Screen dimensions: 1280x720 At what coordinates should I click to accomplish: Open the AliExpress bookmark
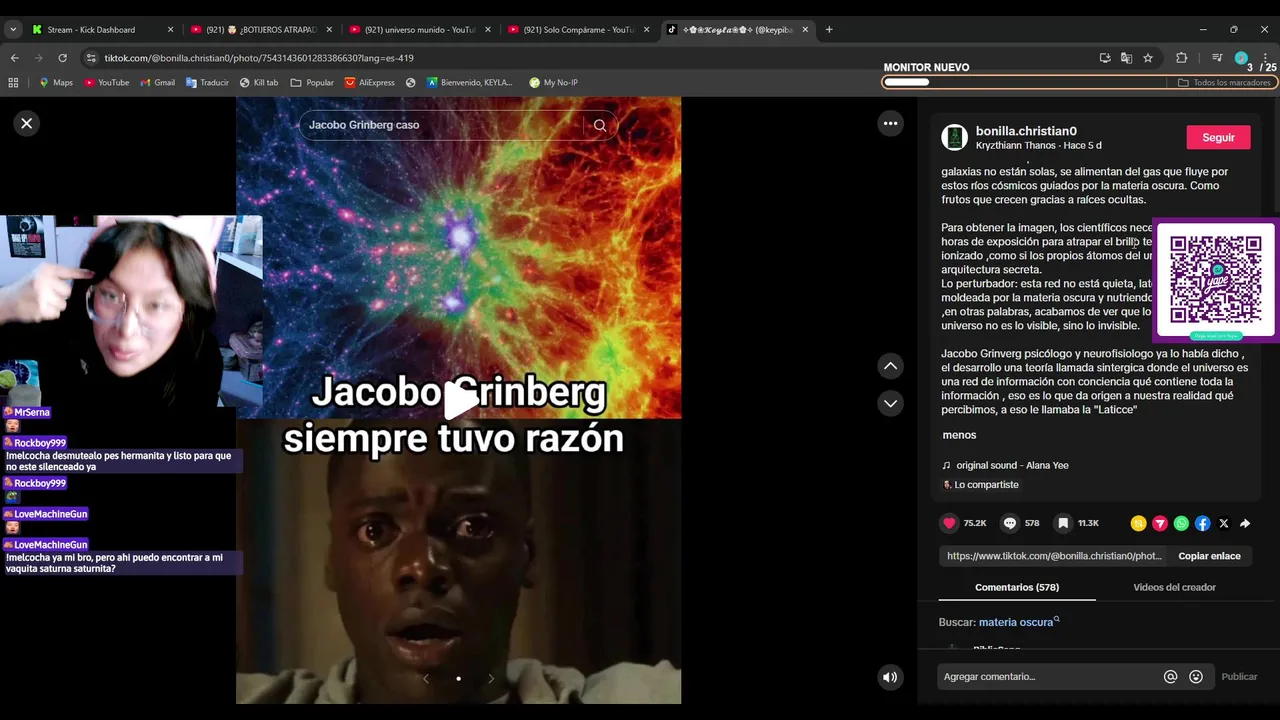pos(370,82)
